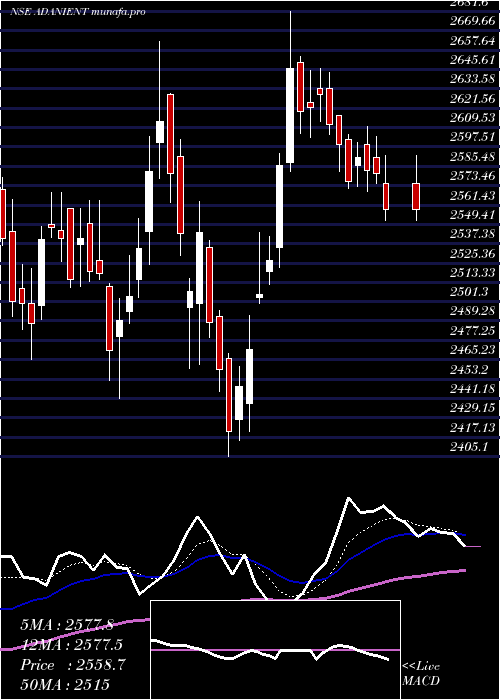Select the 2465.23 axis value
Screen dimensions: 500x700
tap(472, 350)
